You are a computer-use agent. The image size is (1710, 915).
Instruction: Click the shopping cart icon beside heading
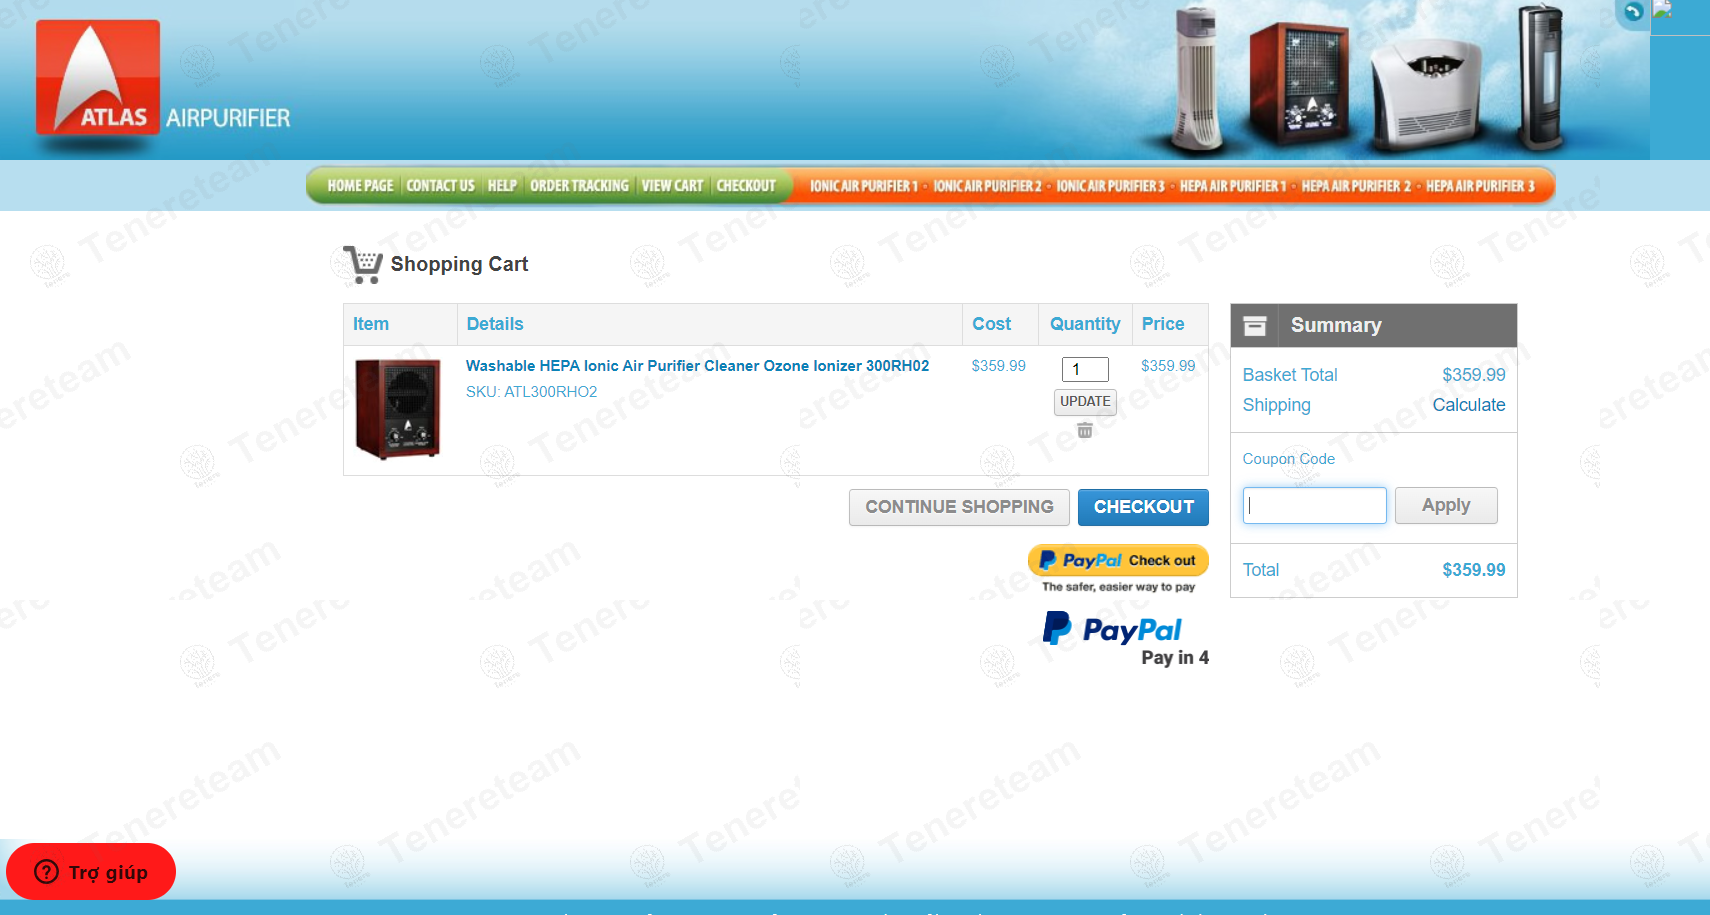[363, 265]
